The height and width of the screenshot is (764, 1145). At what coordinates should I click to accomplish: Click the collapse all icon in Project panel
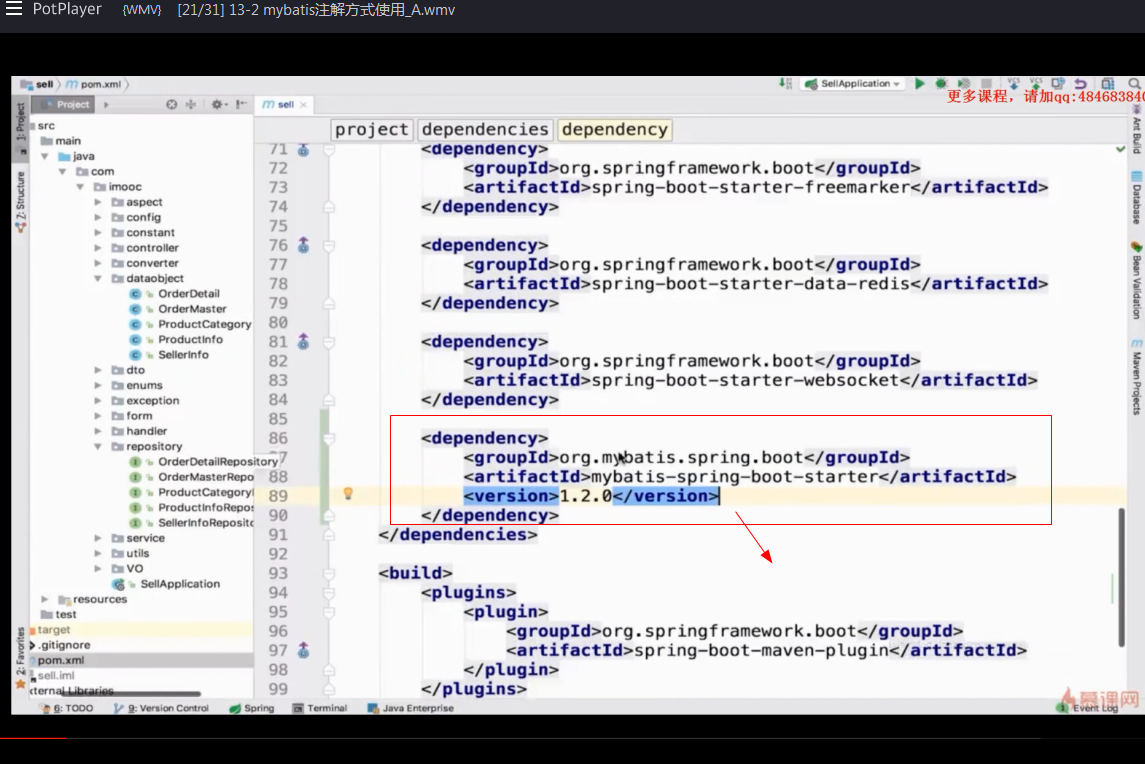[191, 104]
